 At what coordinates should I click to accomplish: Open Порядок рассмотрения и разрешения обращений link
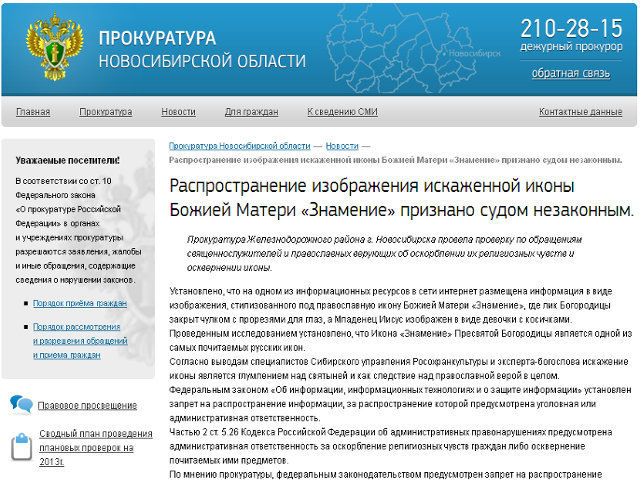pos(80,340)
